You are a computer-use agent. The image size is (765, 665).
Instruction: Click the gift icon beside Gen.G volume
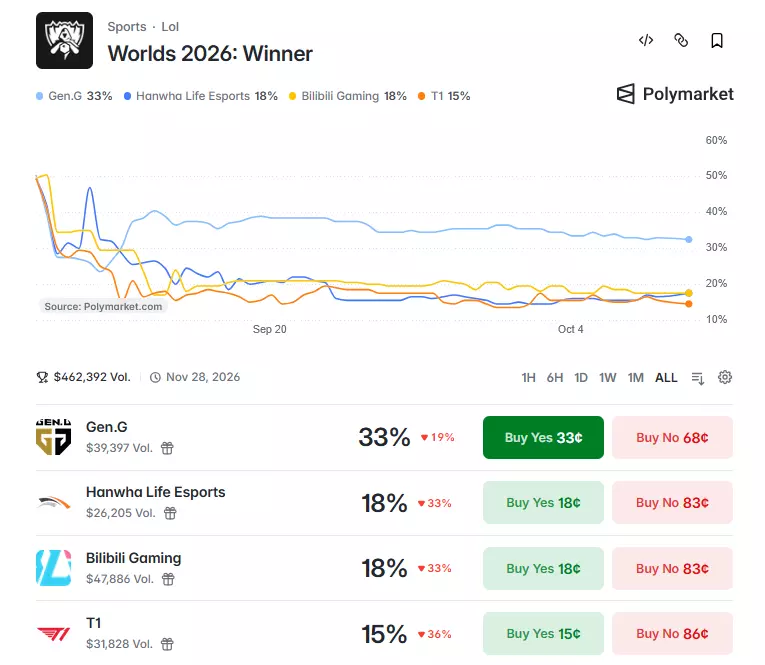167,448
